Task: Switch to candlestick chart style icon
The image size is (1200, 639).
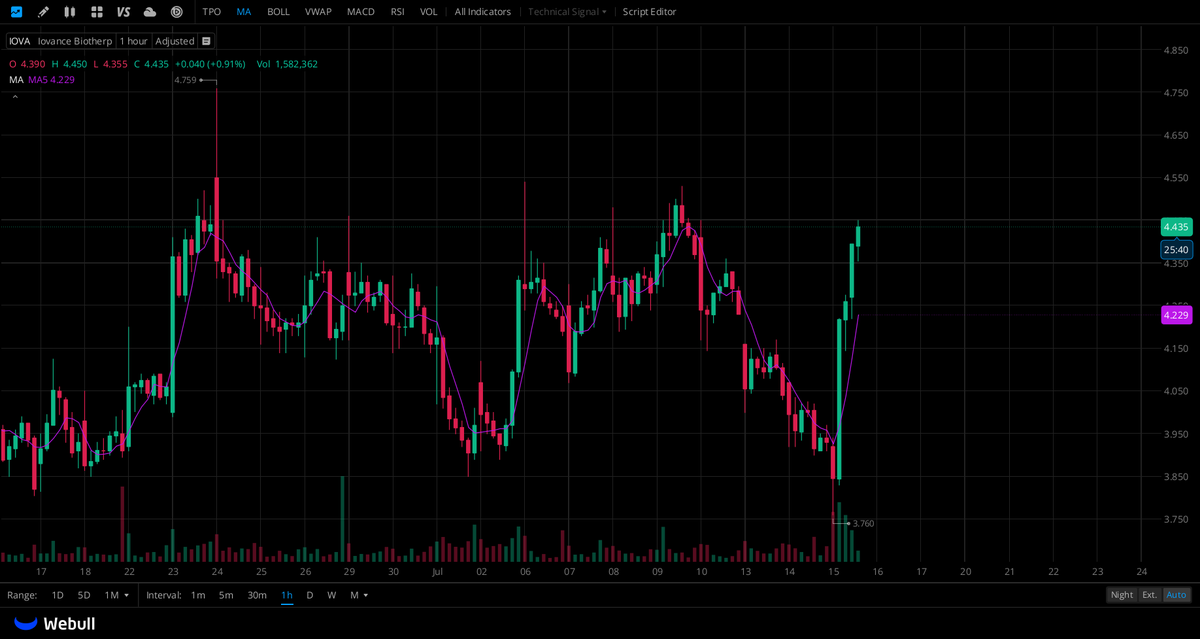Action: (x=69, y=12)
